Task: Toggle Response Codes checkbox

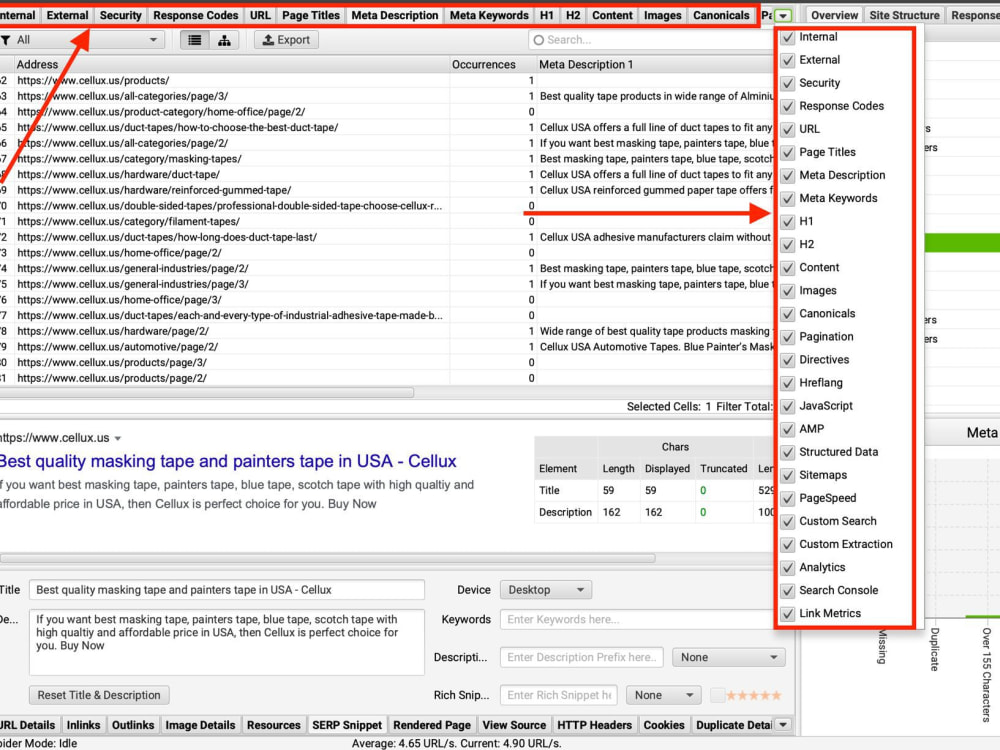Action: 788,106
